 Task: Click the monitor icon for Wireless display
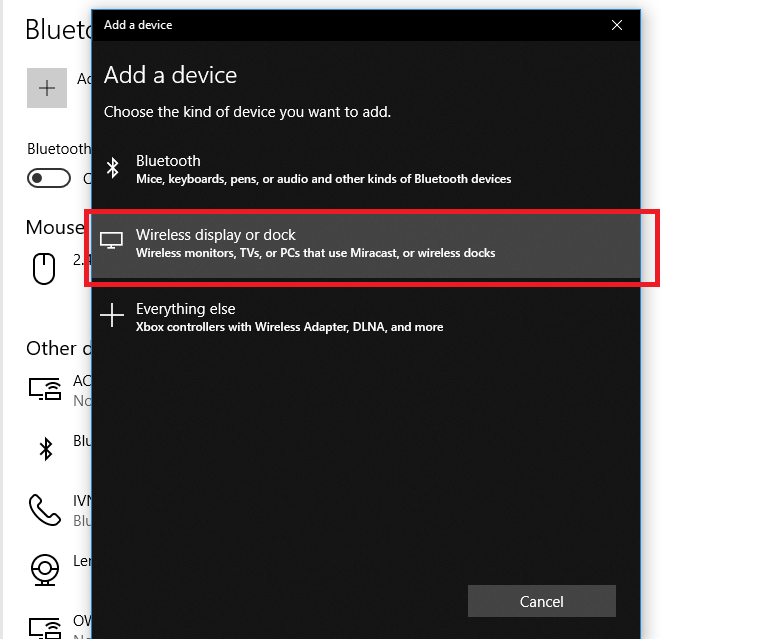coord(112,241)
